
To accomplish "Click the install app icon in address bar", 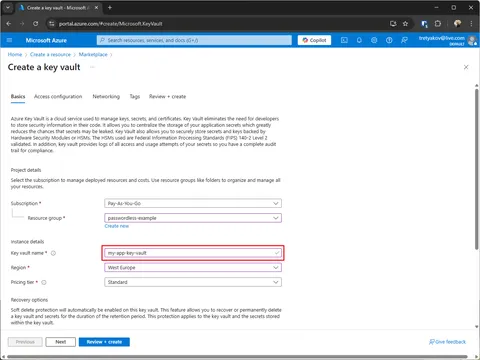I will click(393, 24).
